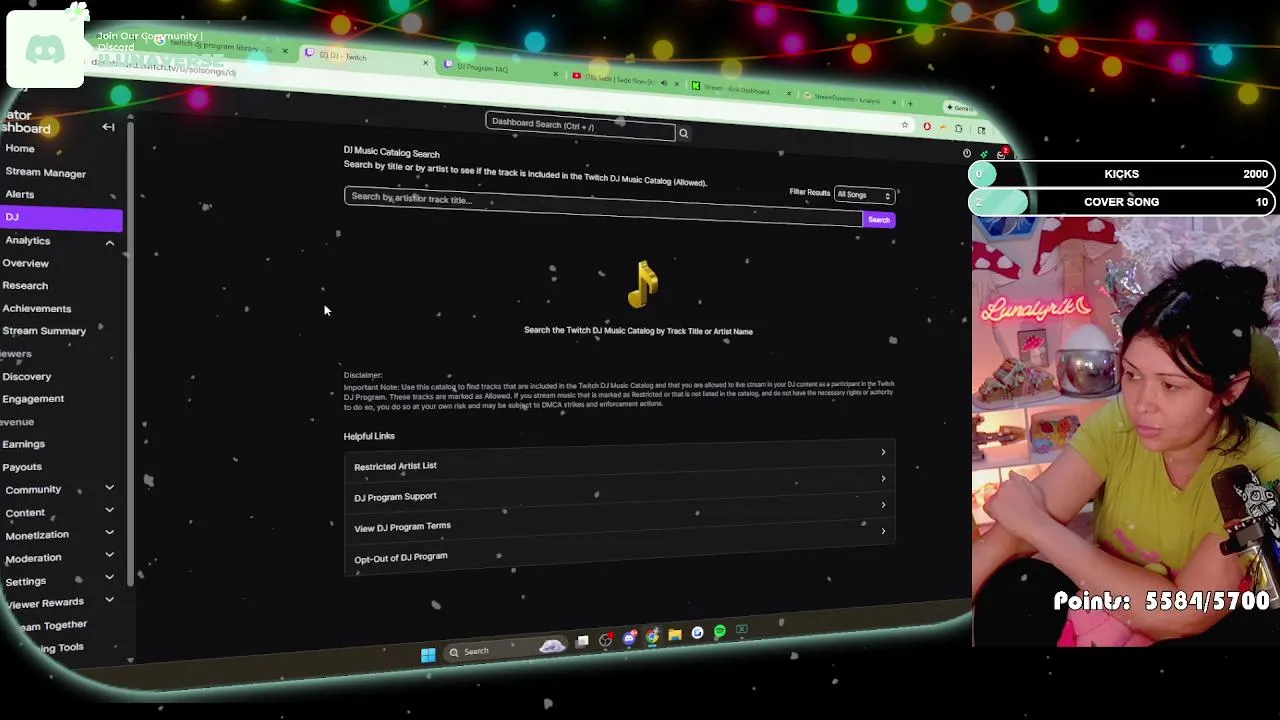Click the KICKS goal progress bar

coord(1121,174)
